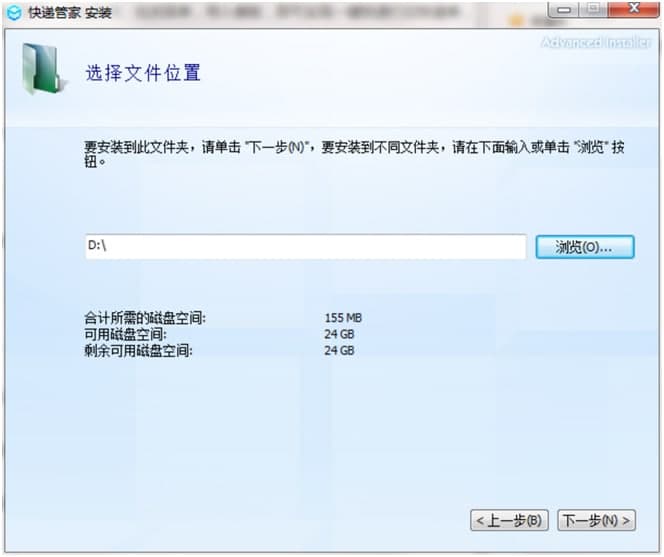Return to previous step with 上一步(B)
Screen dimensions: 664x557
click(509, 520)
